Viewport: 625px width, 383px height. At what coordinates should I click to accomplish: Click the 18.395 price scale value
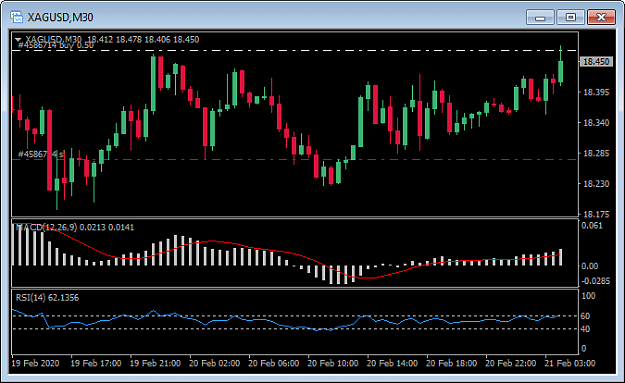(x=596, y=92)
